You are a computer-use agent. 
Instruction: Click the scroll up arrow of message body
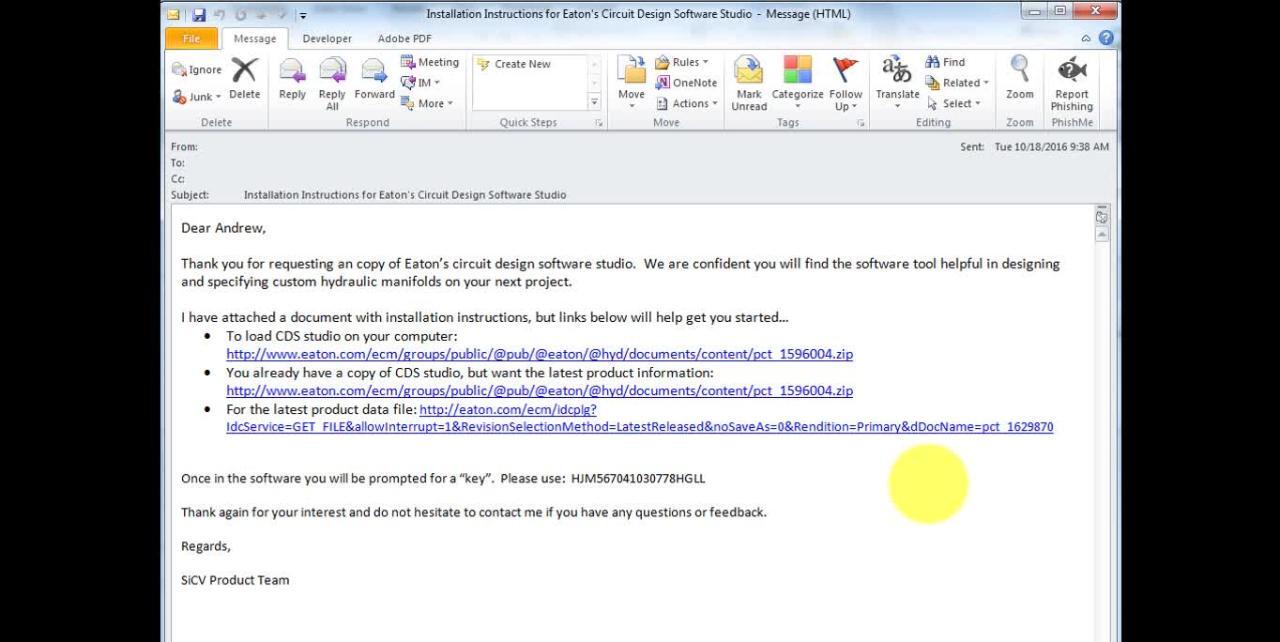click(1102, 235)
